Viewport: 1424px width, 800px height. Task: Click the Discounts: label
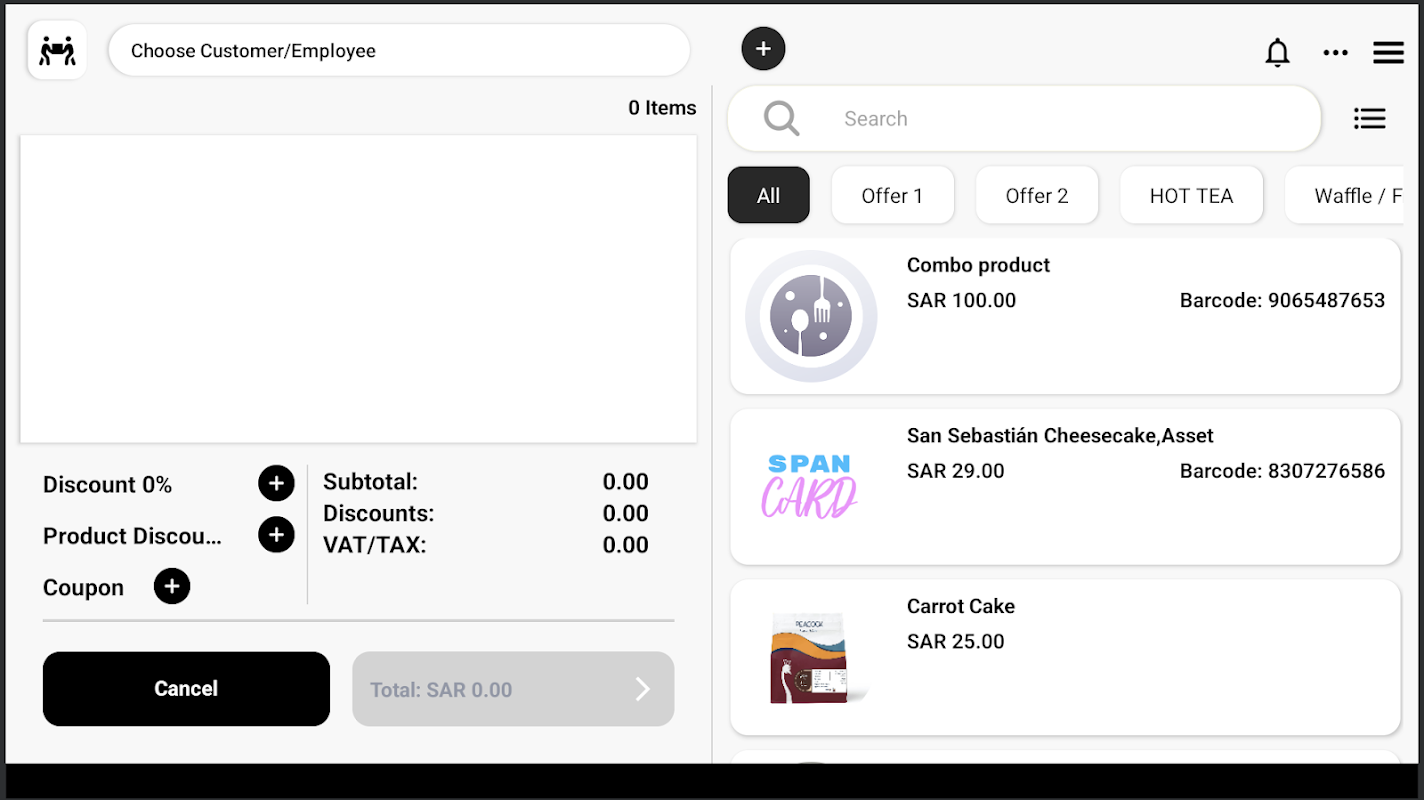tap(378, 513)
